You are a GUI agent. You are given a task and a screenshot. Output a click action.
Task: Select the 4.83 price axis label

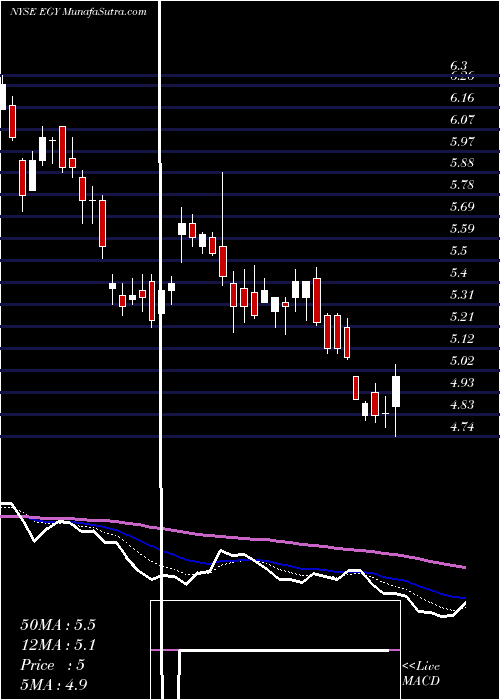[x=462, y=405]
